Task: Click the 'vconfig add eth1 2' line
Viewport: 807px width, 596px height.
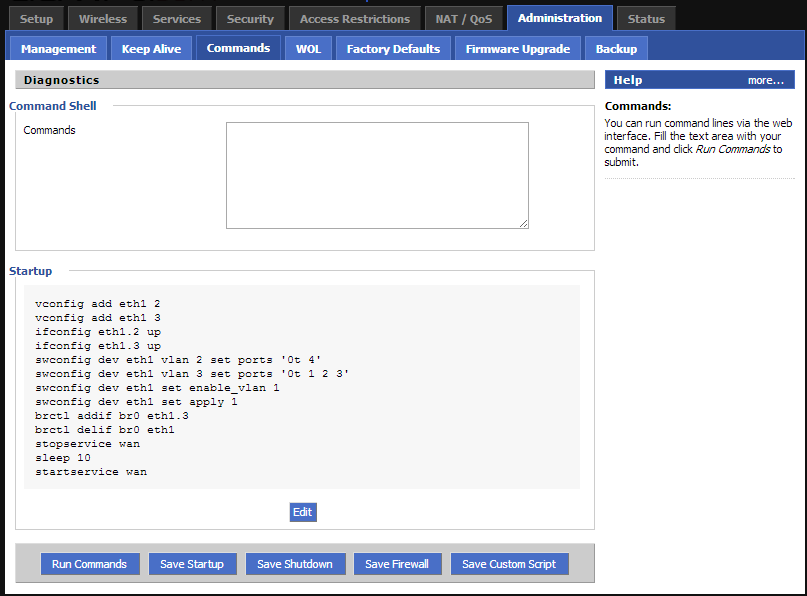Action: [x=98, y=304]
